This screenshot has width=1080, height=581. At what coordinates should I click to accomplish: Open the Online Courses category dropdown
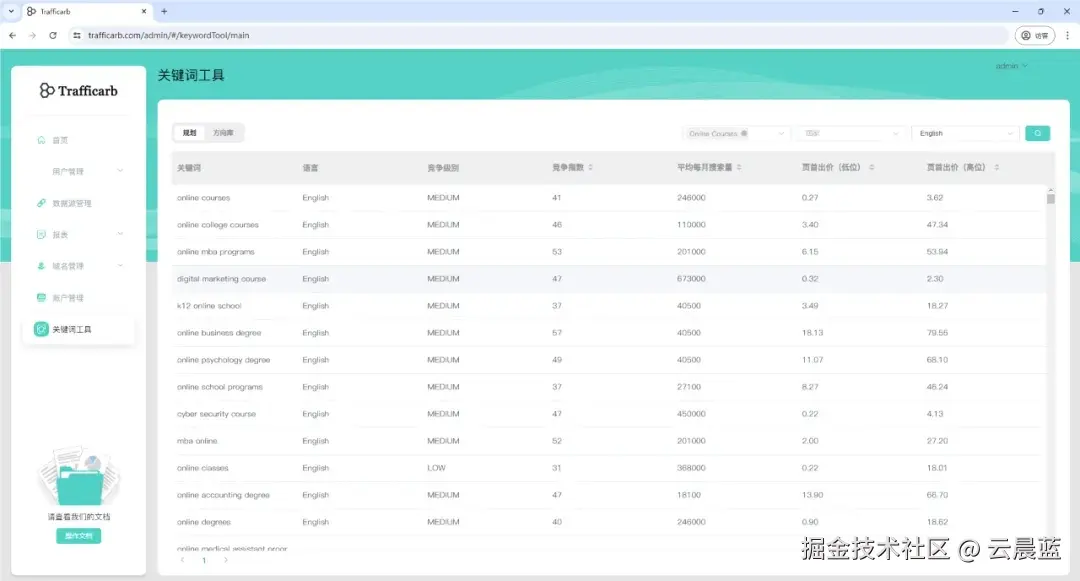coord(735,134)
